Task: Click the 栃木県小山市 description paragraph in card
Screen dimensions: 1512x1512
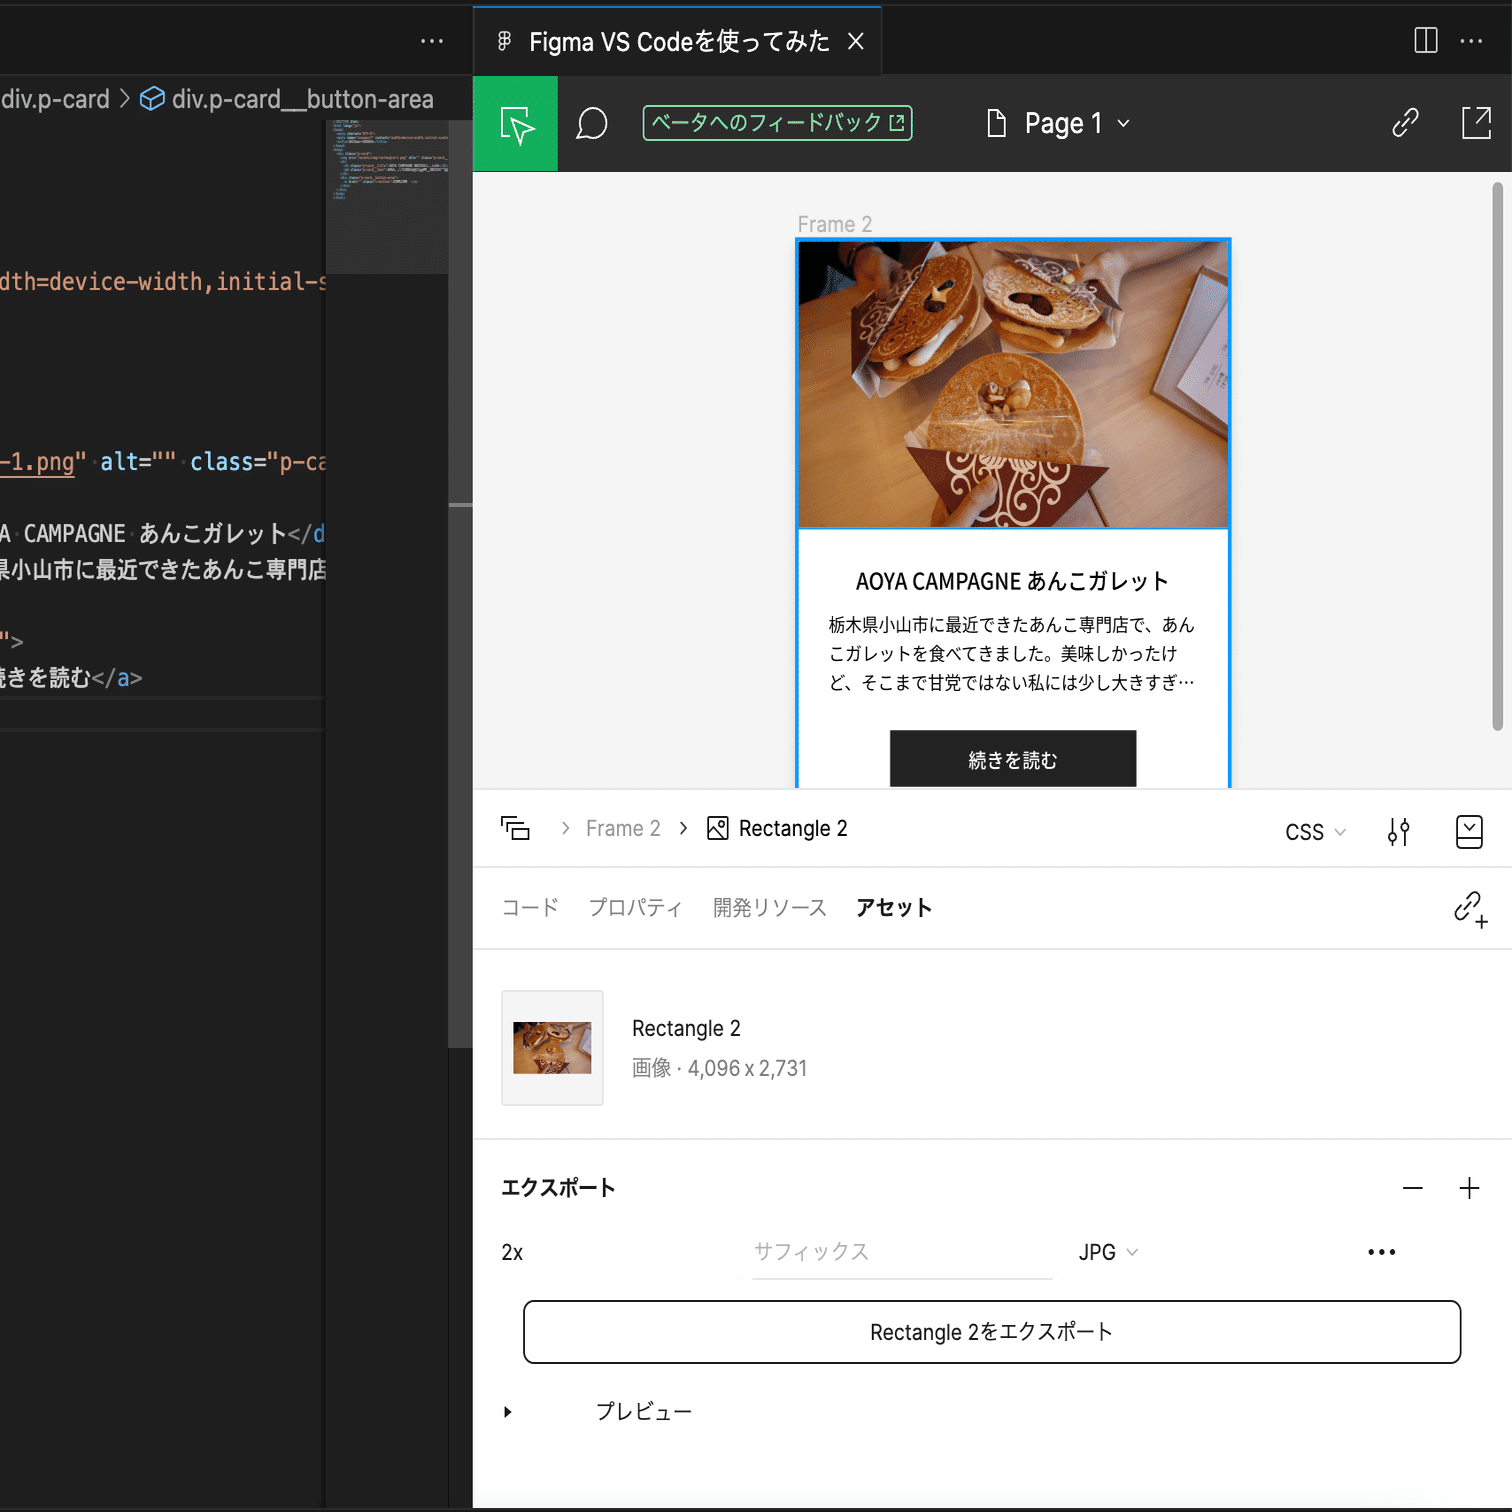Action: pos(1012,654)
